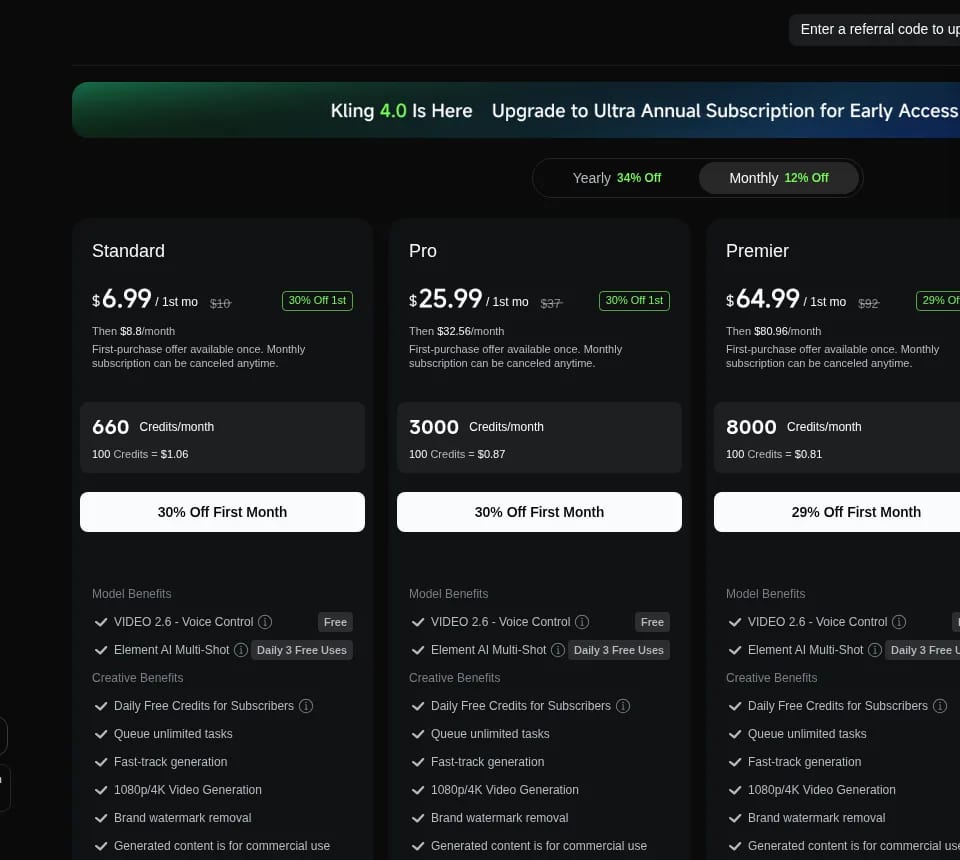Click '8000 Credits/month' text
Image resolution: width=960 pixels, height=860 pixels.
coord(793,427)
